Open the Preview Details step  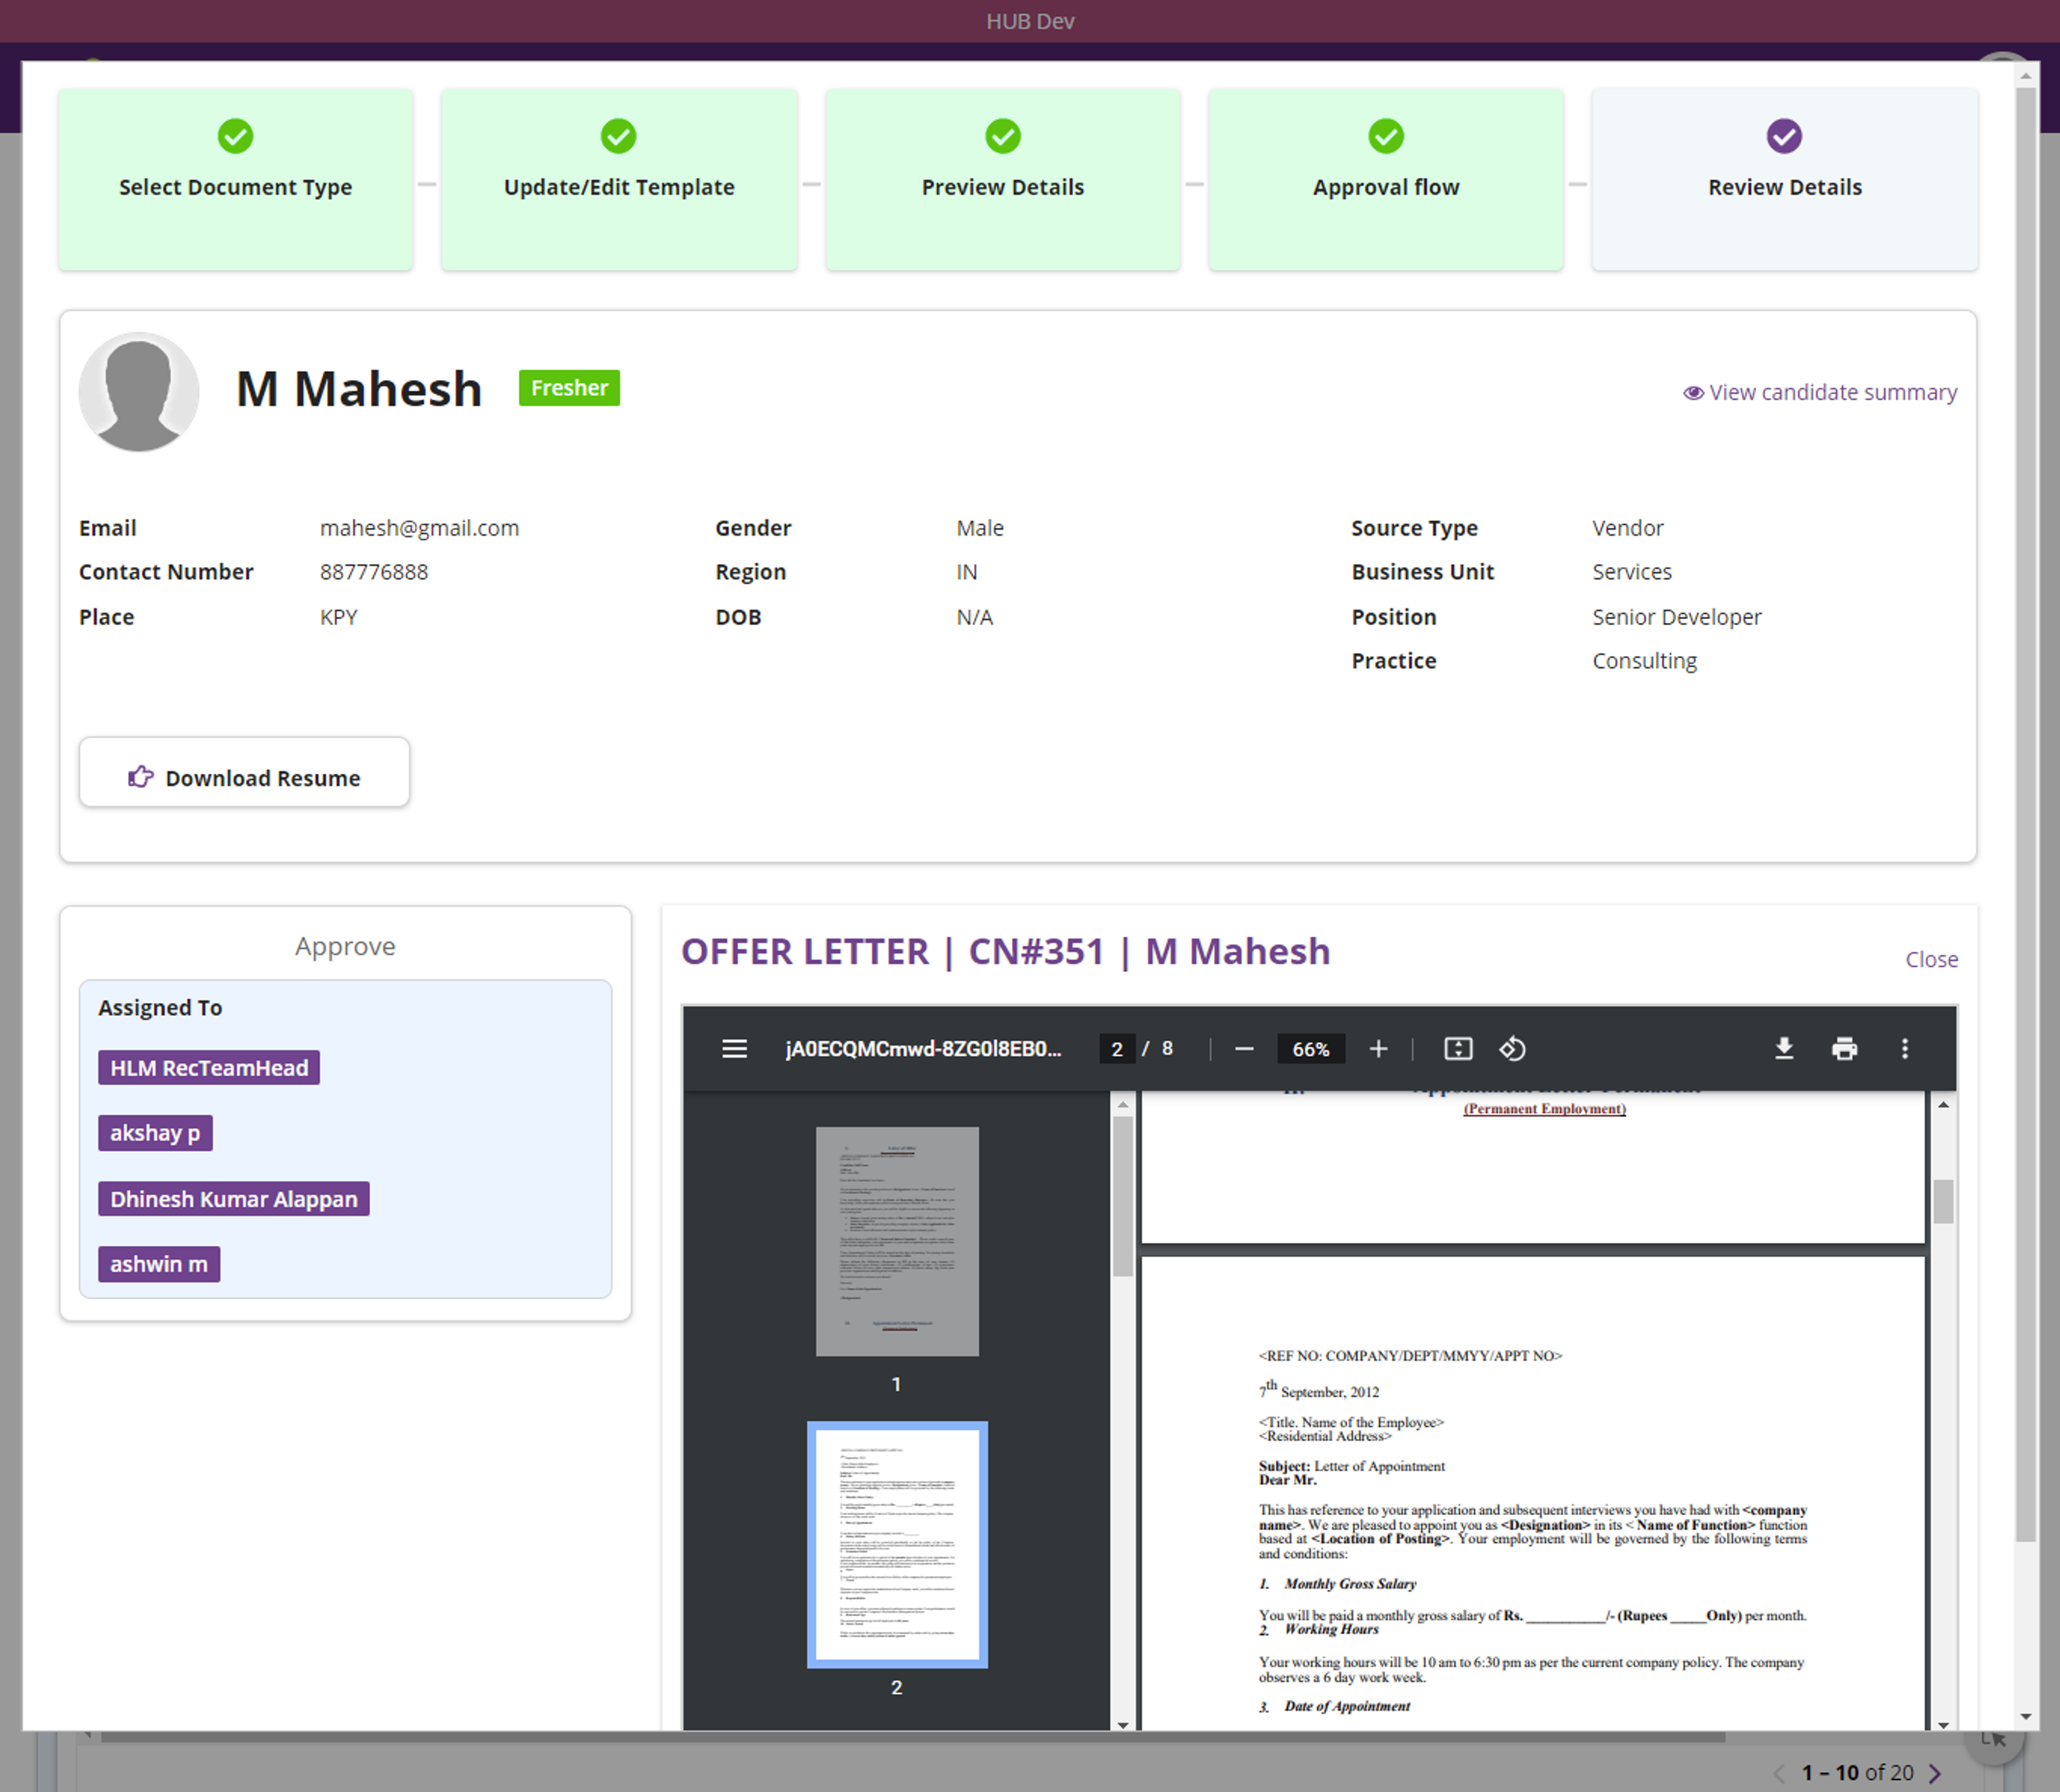(x=1003, y=180)
